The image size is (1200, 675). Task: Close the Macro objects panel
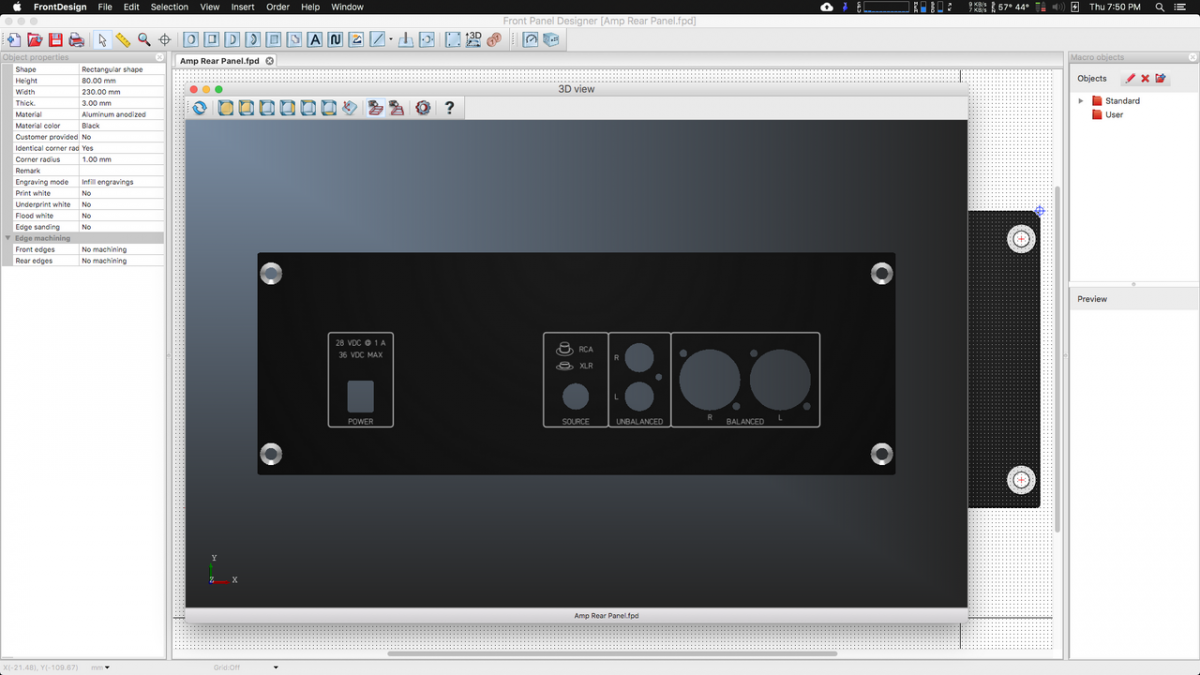click(1193, 57)
